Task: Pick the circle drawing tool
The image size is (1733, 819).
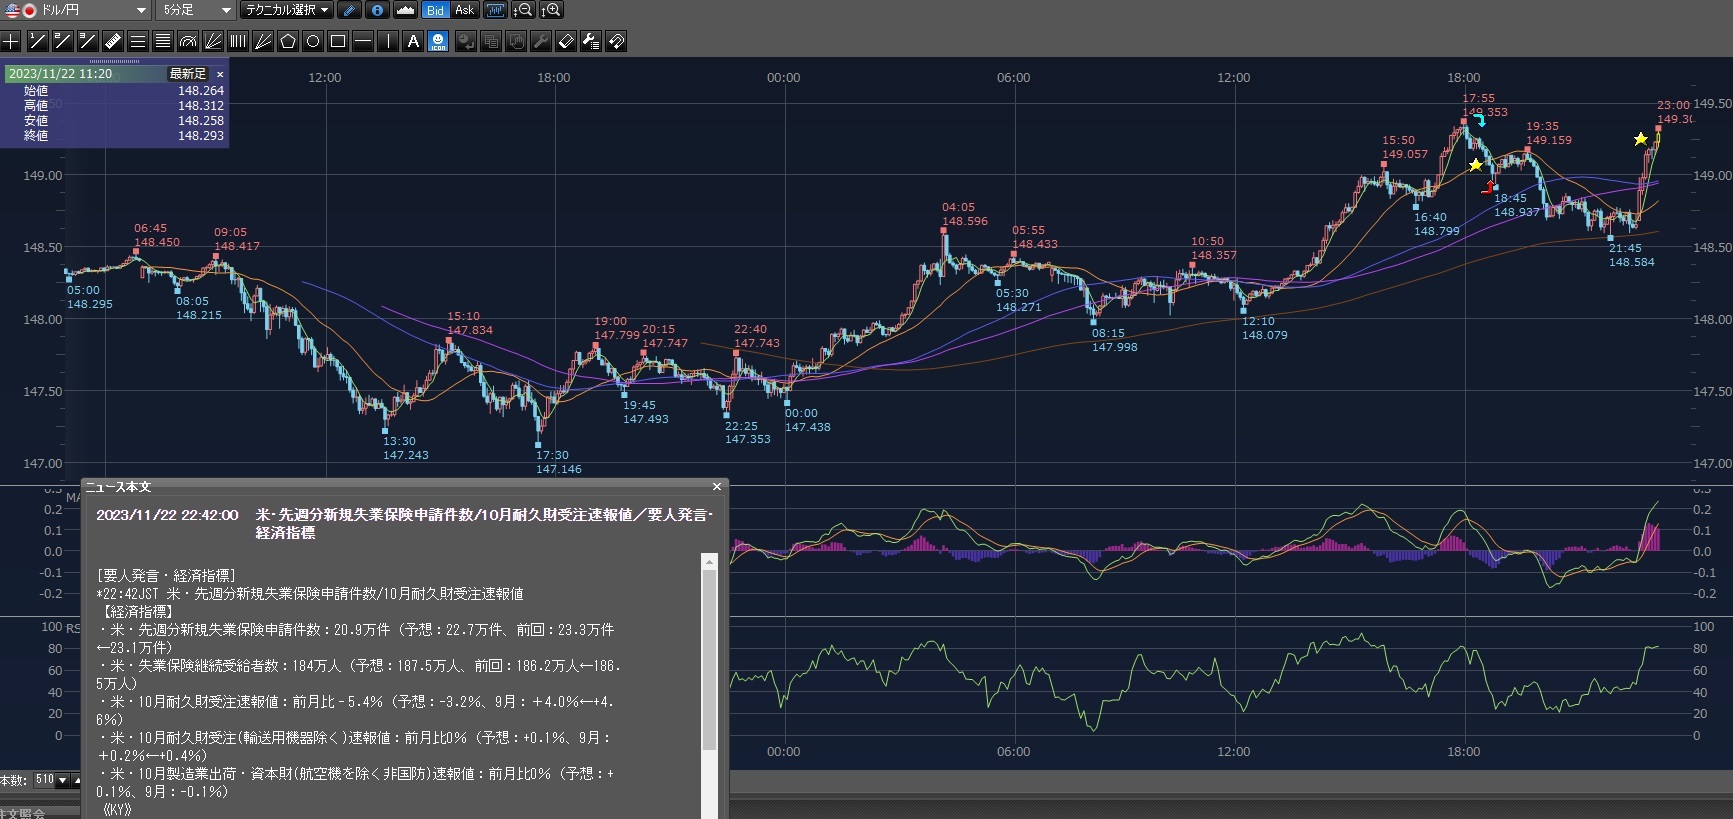Action: 313,41
